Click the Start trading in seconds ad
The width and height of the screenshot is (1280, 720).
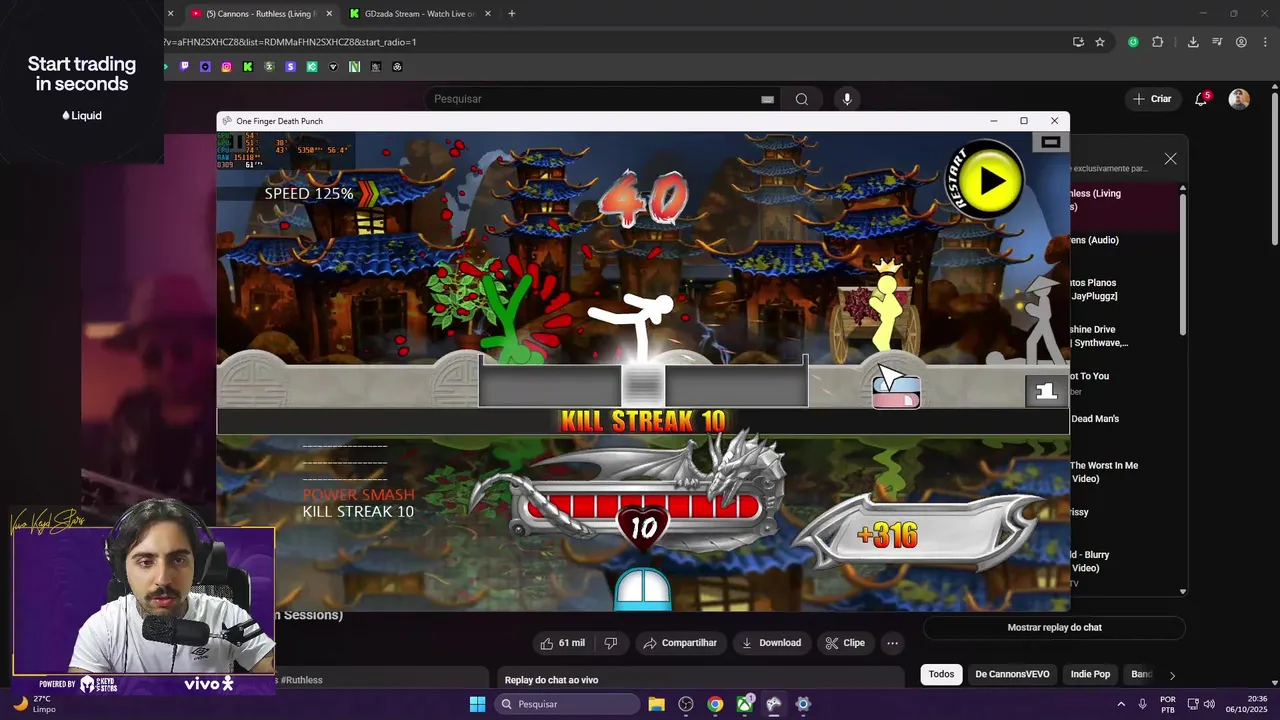tap(82, 82)
